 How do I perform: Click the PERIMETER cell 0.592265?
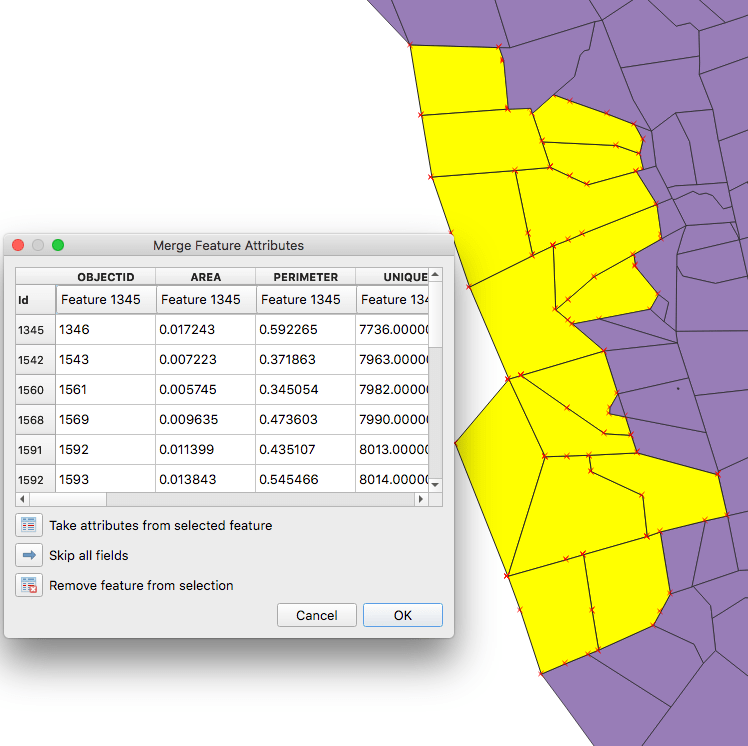pyautogui.click(x=305, y=330)
